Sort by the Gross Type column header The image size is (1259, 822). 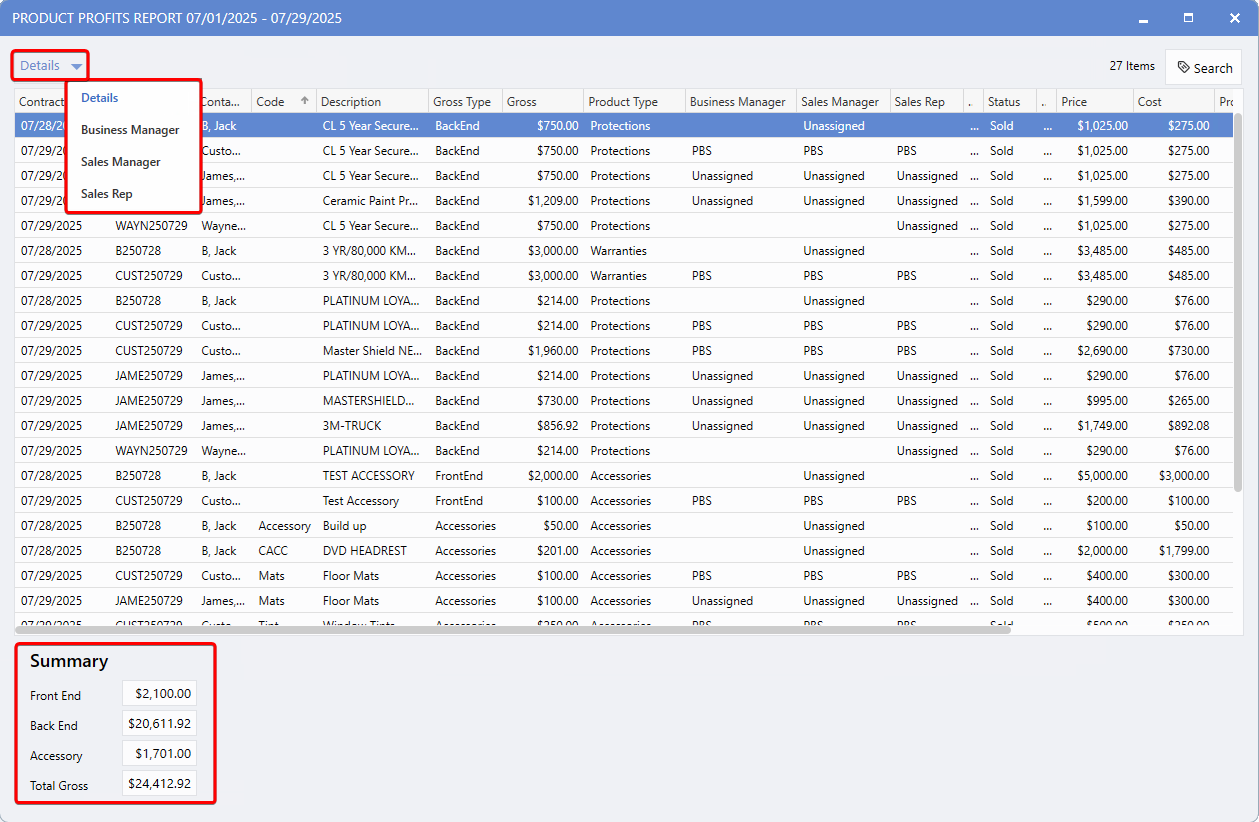(462, 102)
